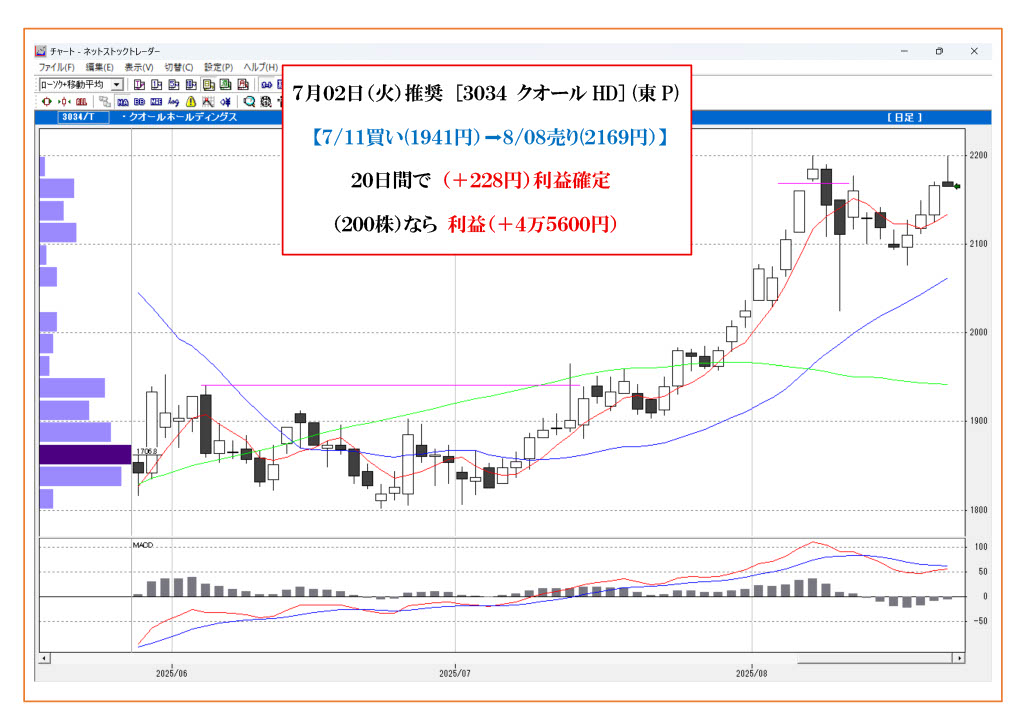Click the scroll-right arrow under the chart
This screenshot has width=1024, height=726.
coord(959,658)
